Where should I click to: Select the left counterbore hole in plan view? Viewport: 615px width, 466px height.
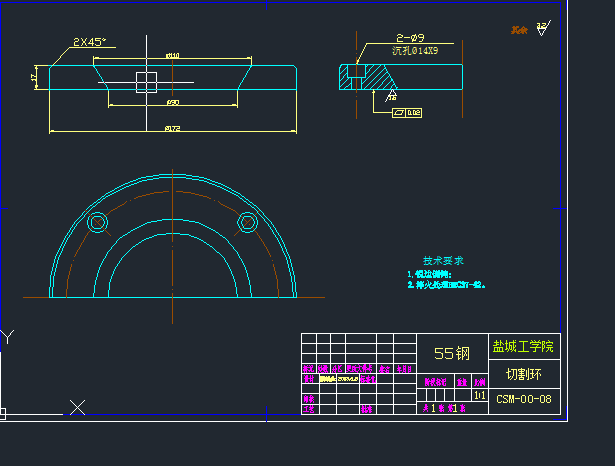[97, 222]
